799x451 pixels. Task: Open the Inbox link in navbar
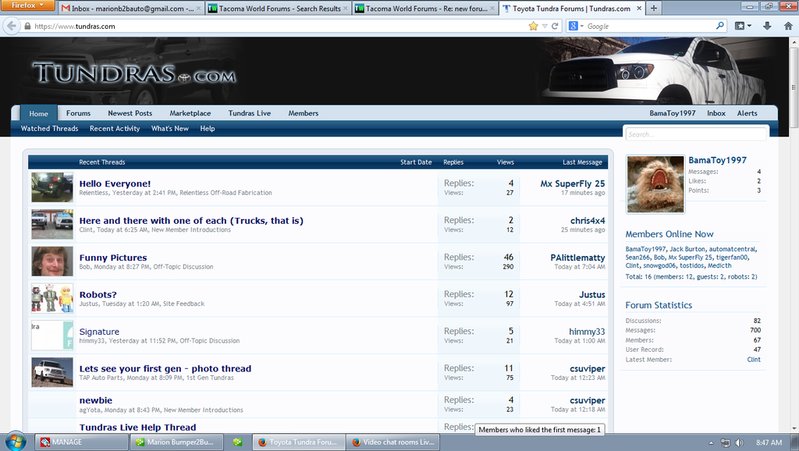pos(716,113)
